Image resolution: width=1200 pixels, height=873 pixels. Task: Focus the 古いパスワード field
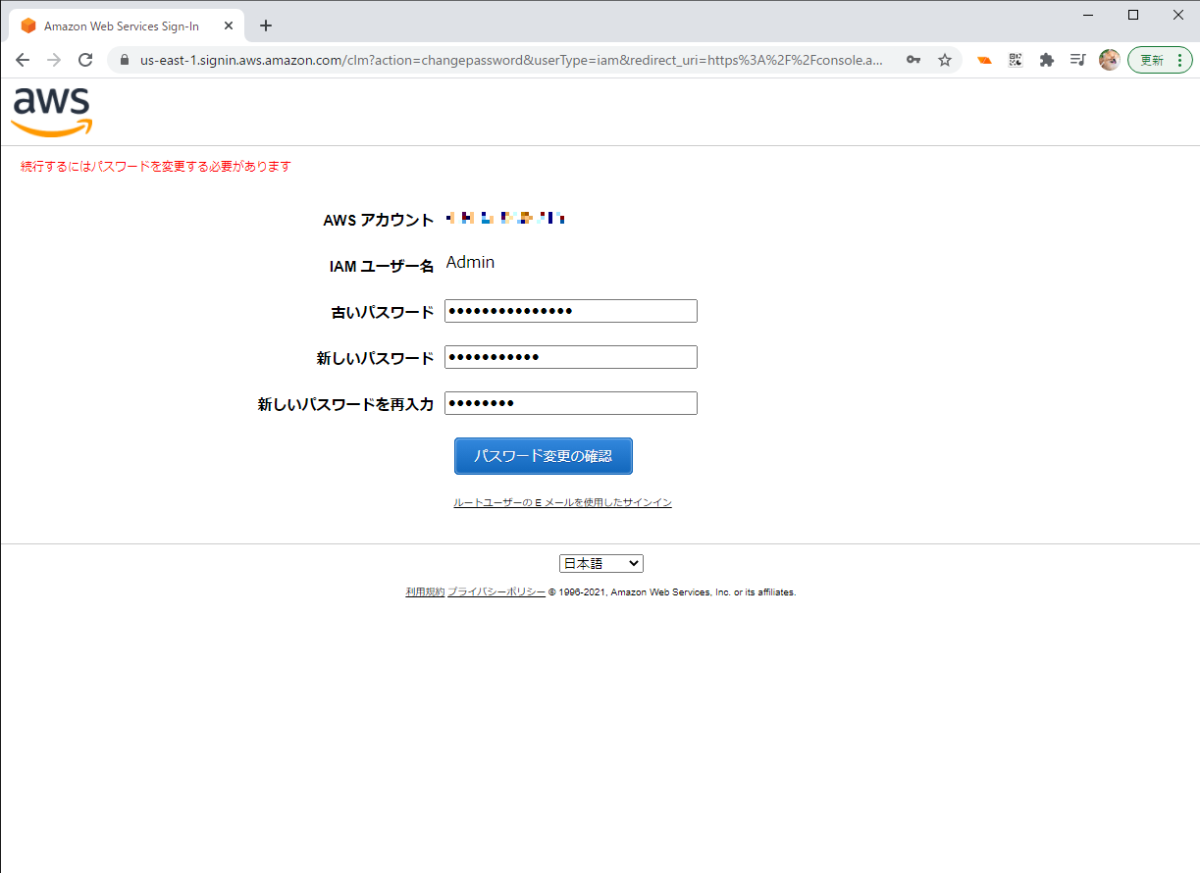point(571,311)
